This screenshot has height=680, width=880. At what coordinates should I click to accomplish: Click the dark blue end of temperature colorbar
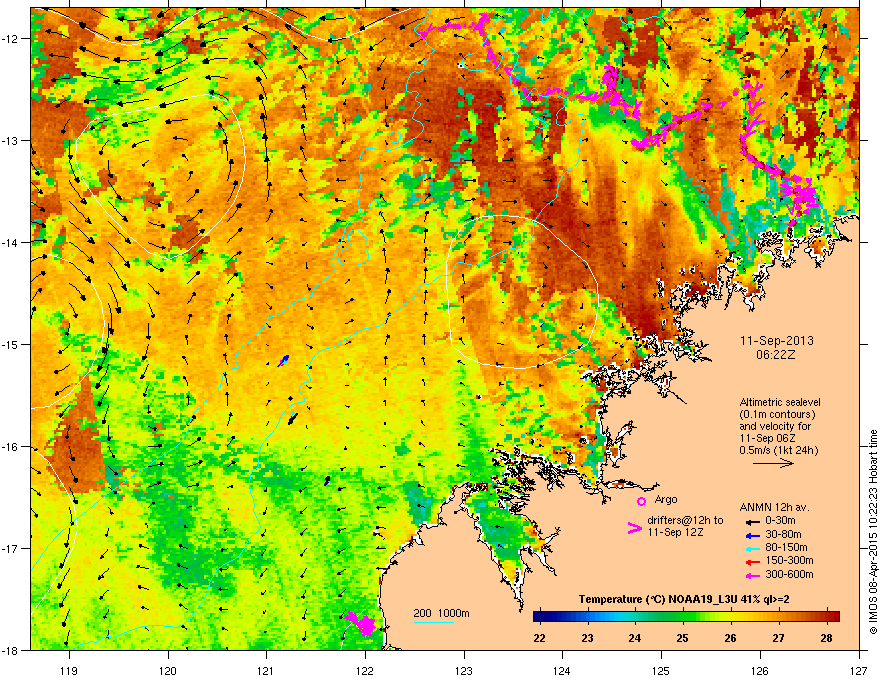click(540, 617)
